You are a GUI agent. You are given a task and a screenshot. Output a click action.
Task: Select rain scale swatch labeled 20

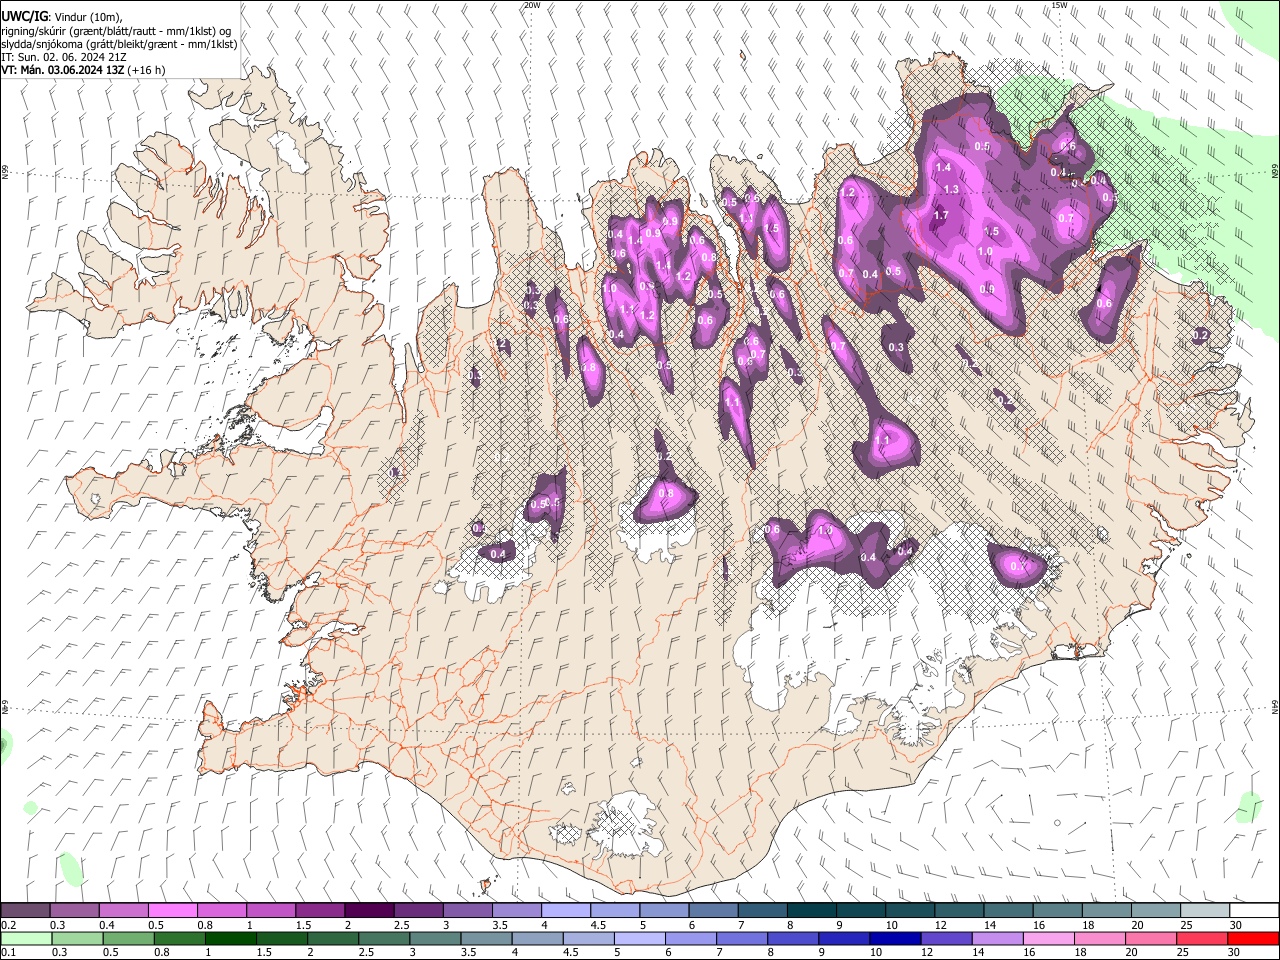tap(1152, 938)
